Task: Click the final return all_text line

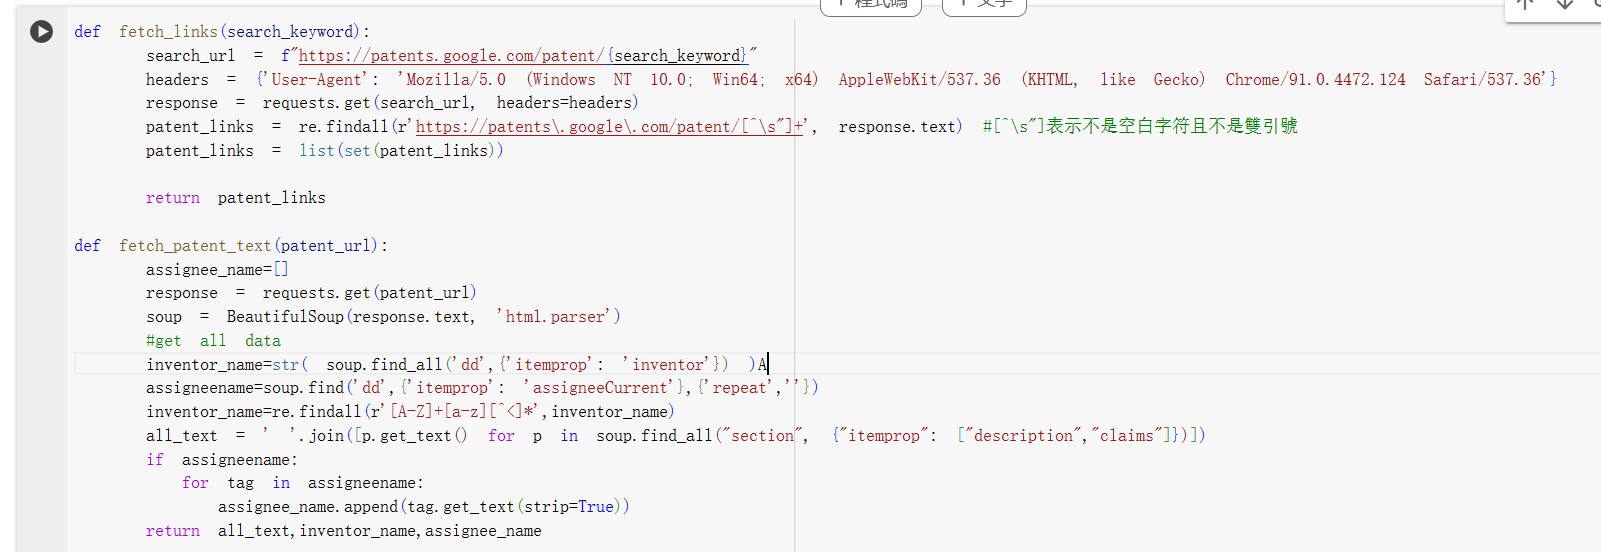Action: click(343, 531)
